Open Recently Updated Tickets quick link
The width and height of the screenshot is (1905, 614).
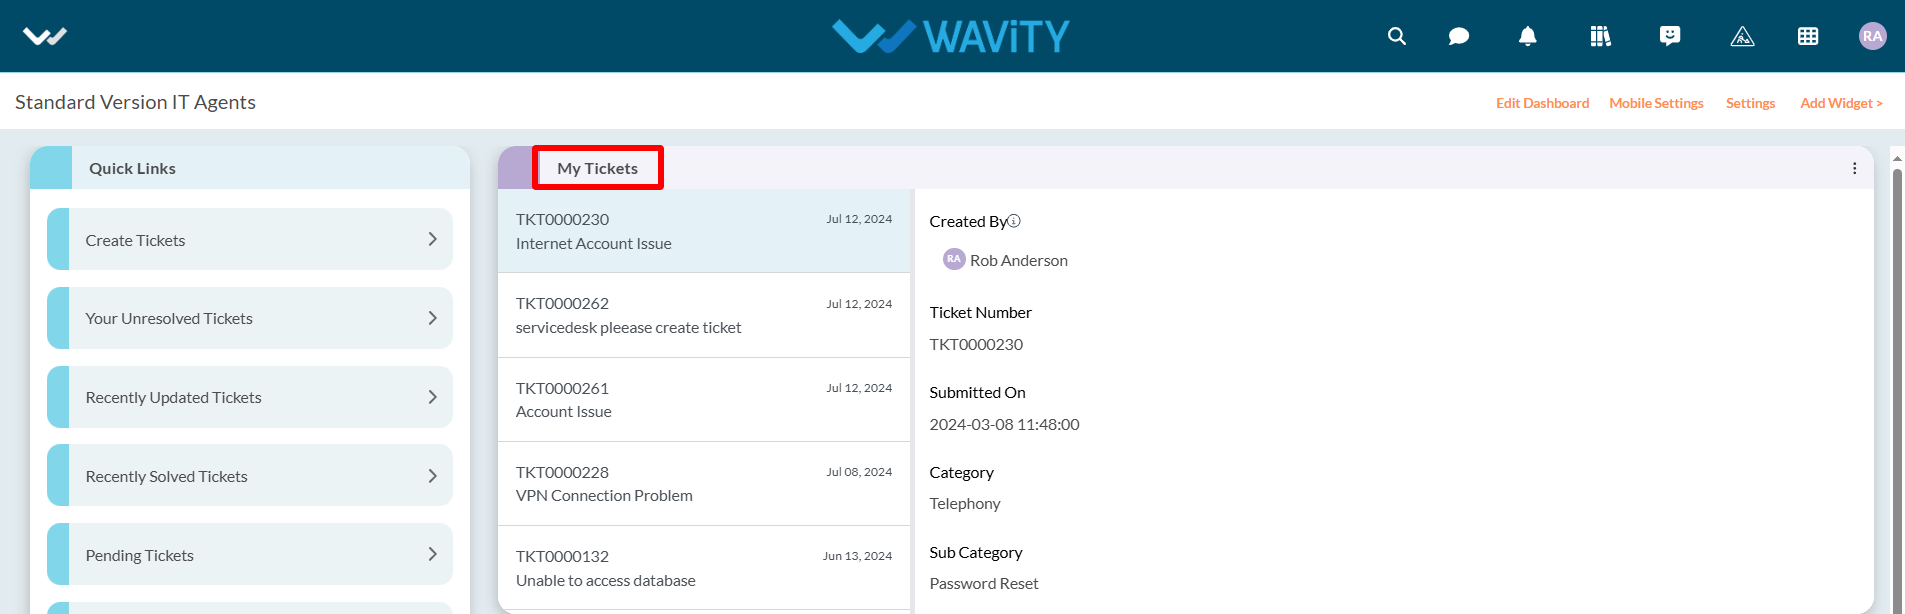point(250,397)
